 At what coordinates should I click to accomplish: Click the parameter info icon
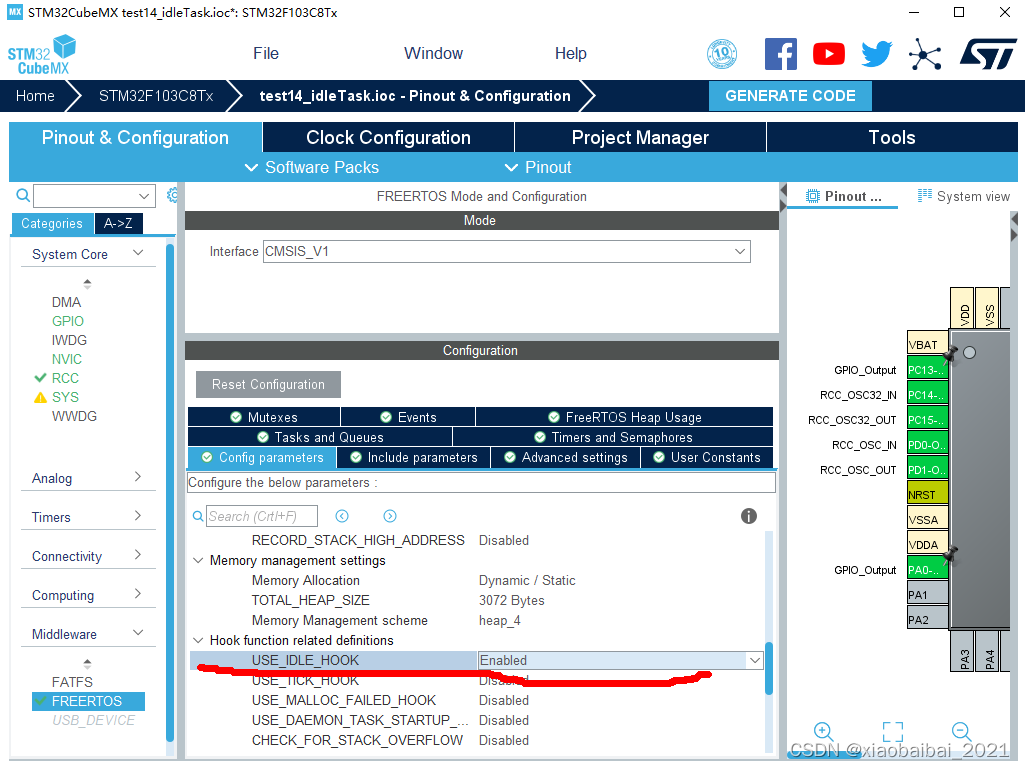click(x=748, y=517)
